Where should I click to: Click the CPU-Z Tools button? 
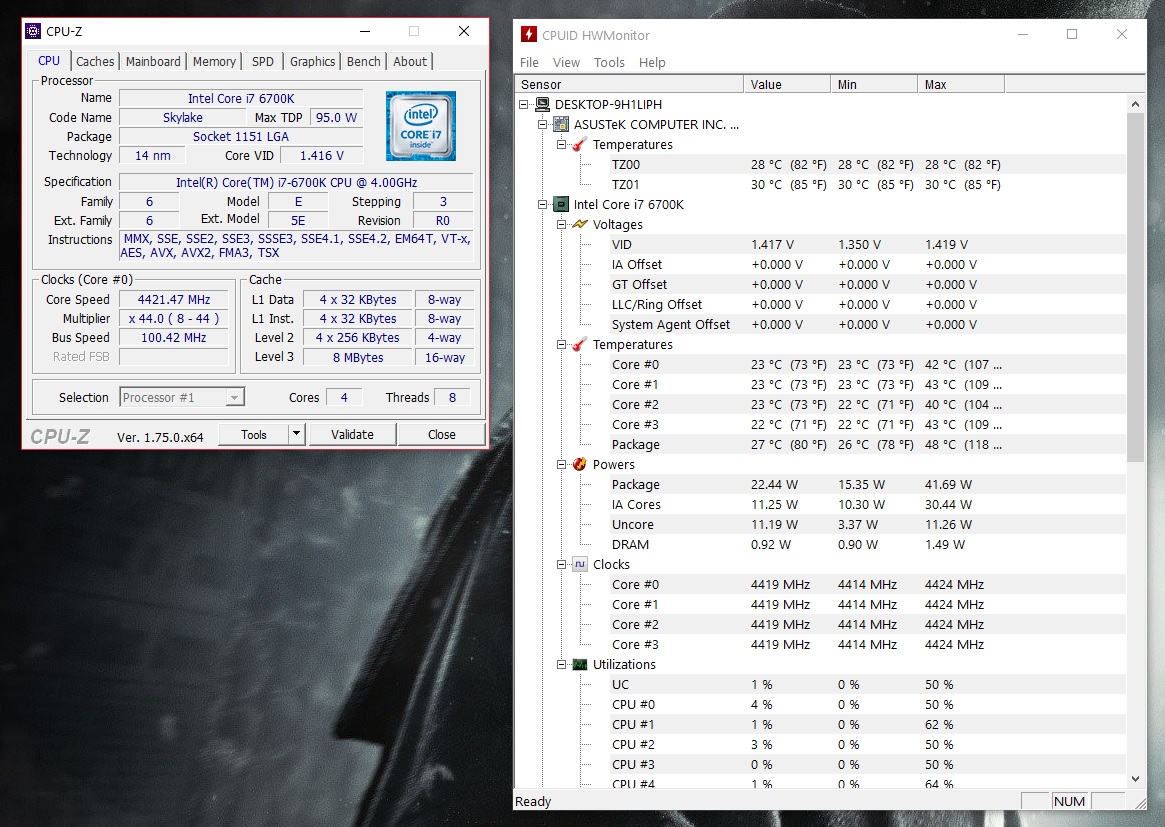click(x=254, y=434)
